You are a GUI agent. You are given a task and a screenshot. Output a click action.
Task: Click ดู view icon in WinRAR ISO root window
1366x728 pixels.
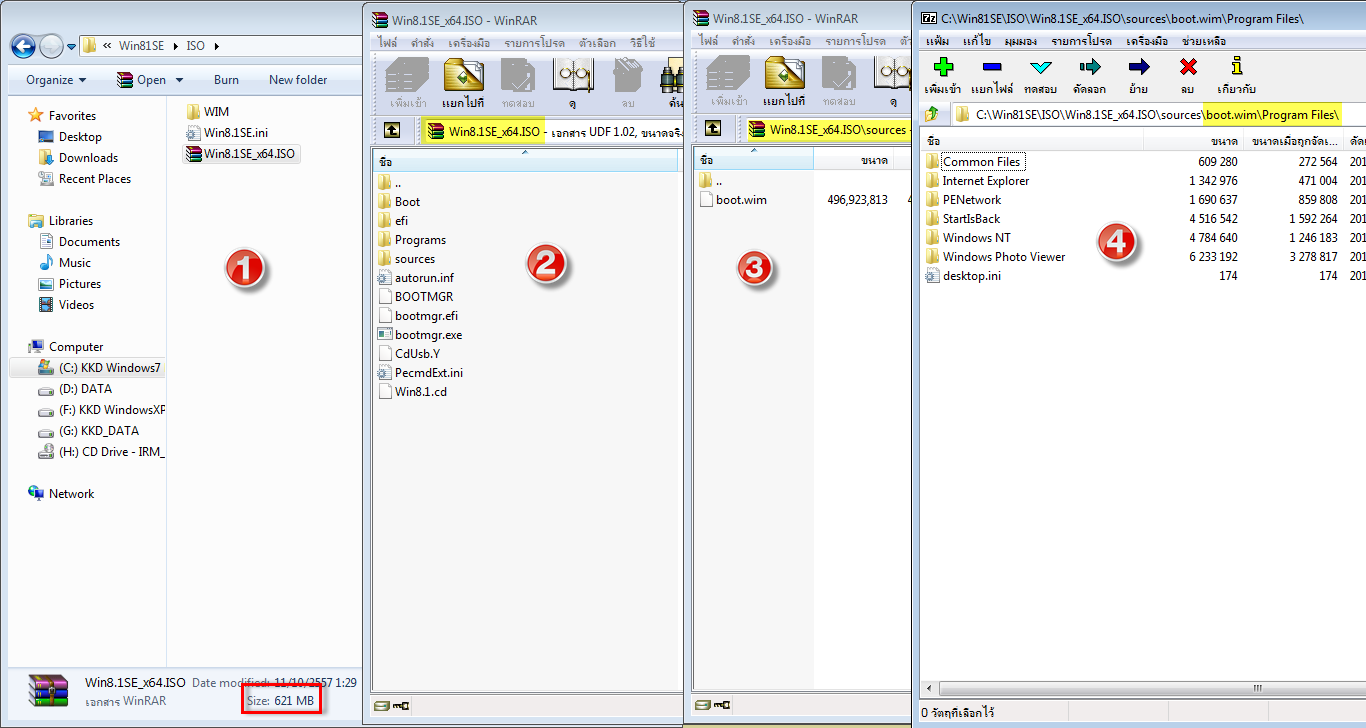point(573,82)
